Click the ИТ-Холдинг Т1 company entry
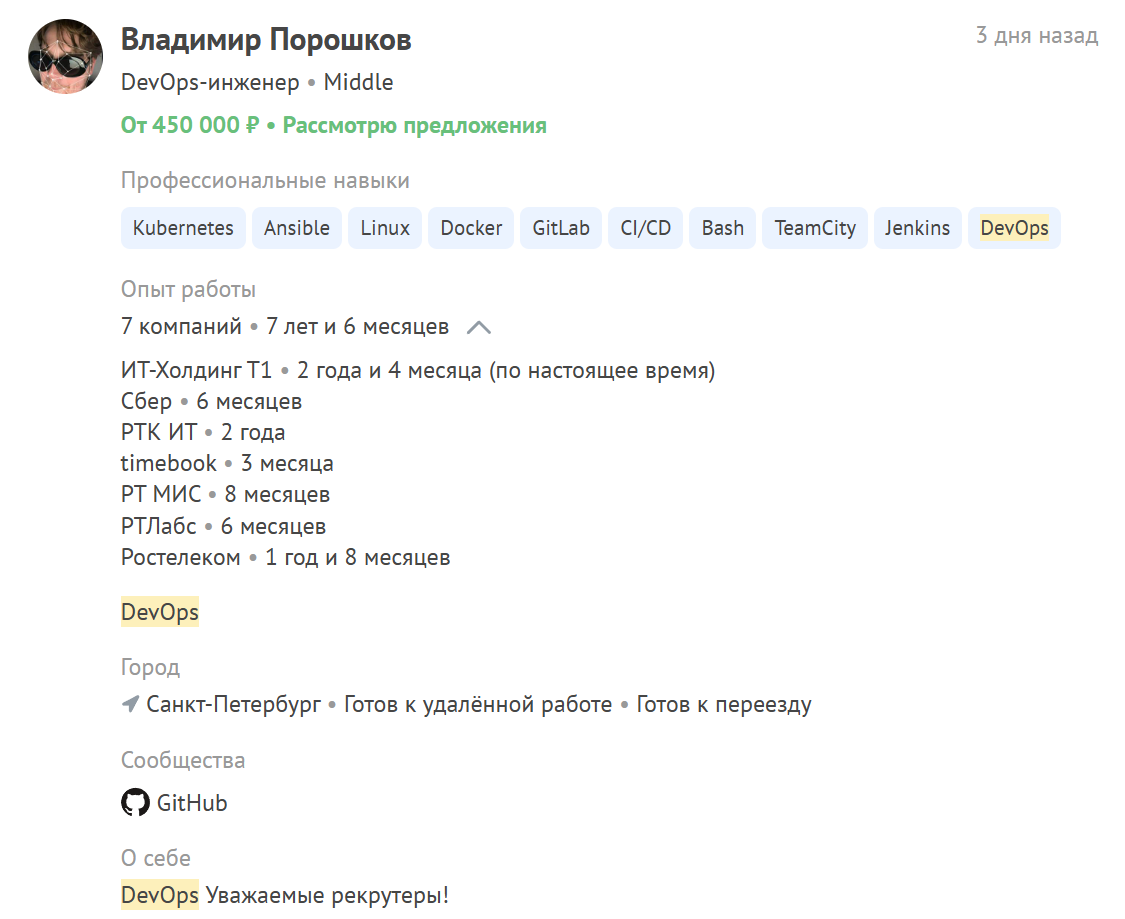 click(x=196, y=371)
